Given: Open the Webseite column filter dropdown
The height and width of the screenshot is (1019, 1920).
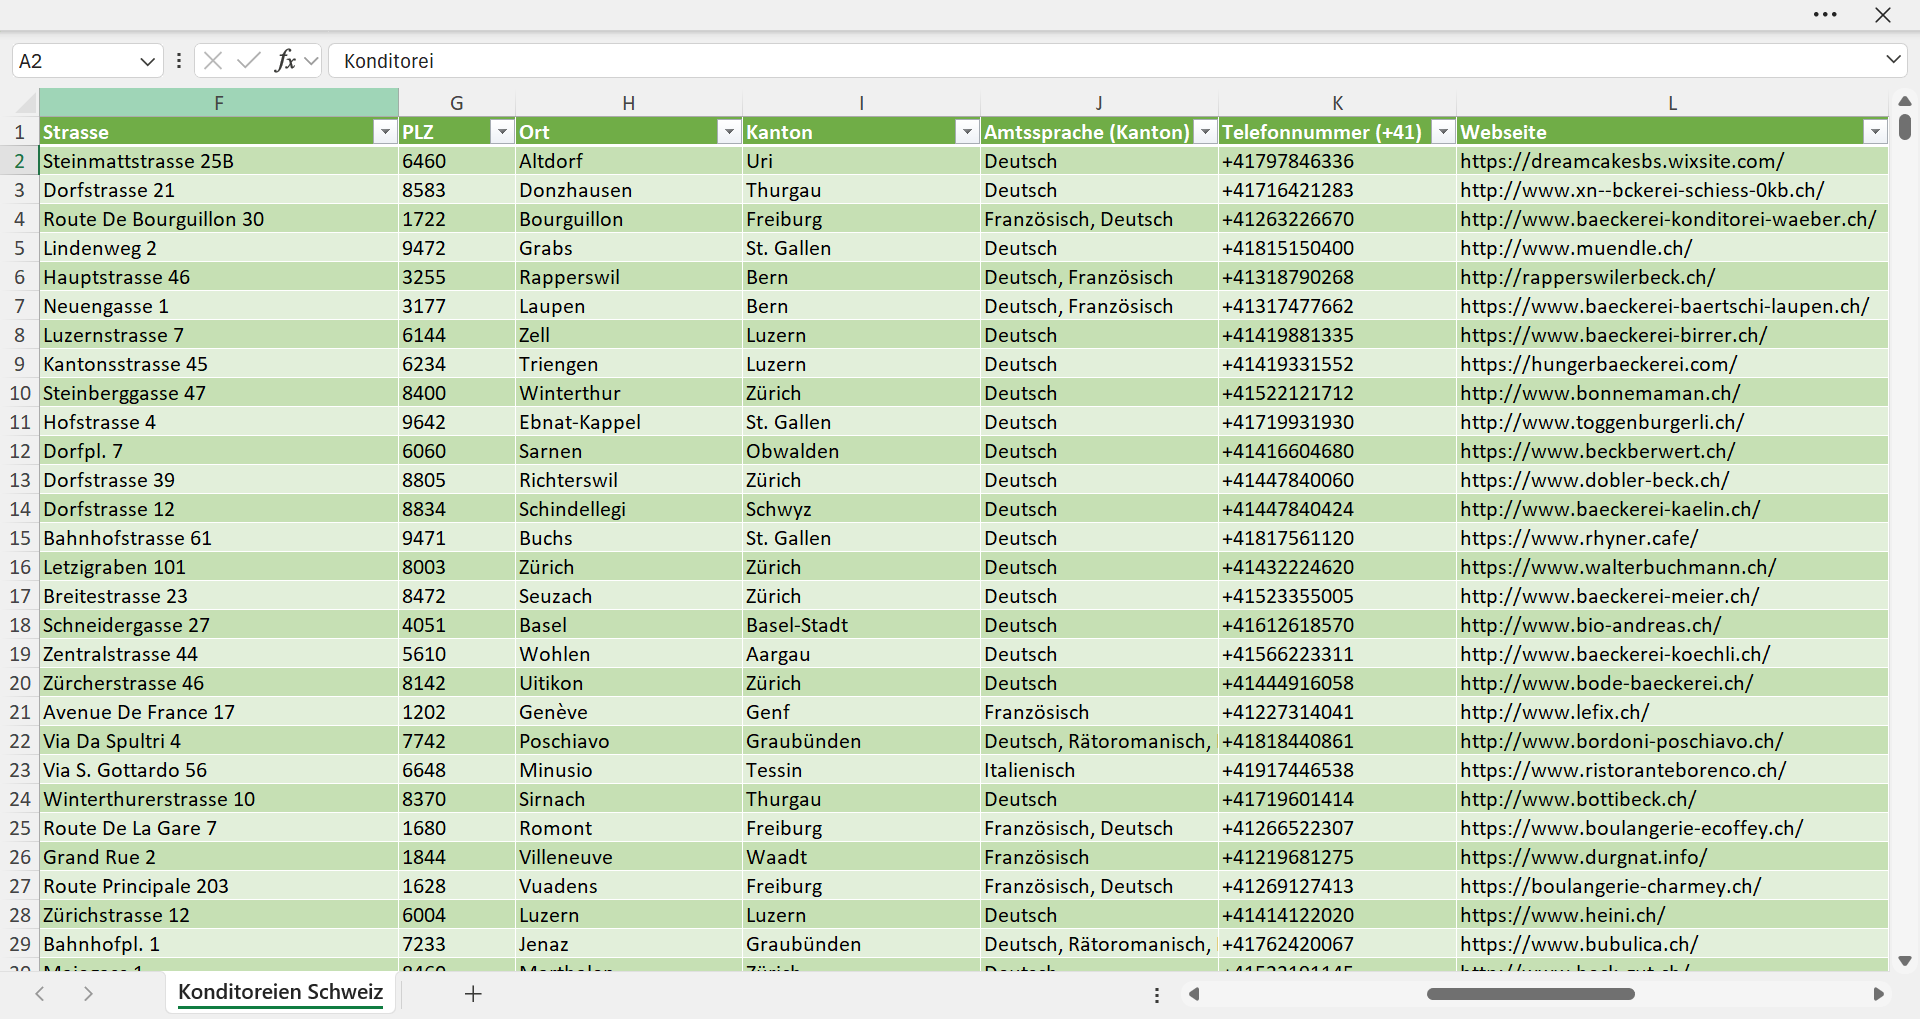Looking at the screenshot, I should tap(1874, 132).
